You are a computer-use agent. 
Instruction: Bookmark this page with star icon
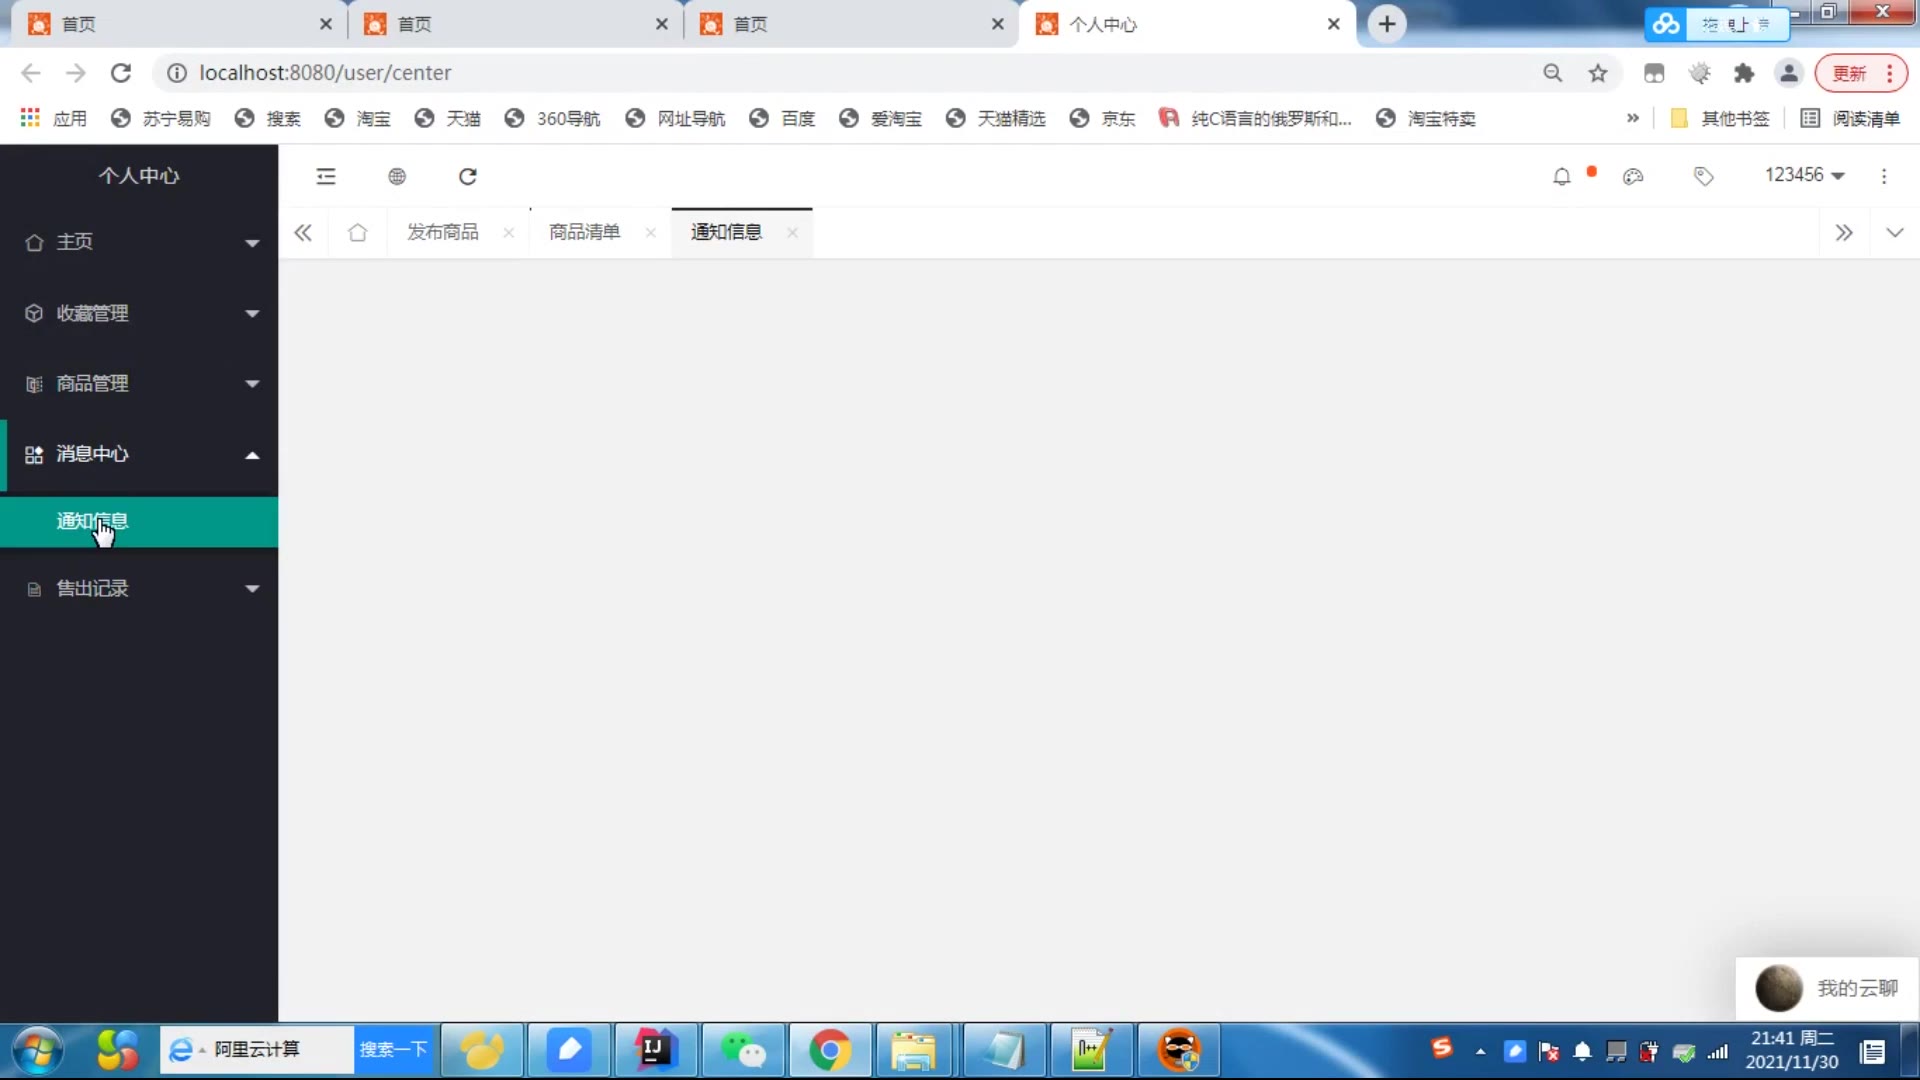[x=1598, y=73]
